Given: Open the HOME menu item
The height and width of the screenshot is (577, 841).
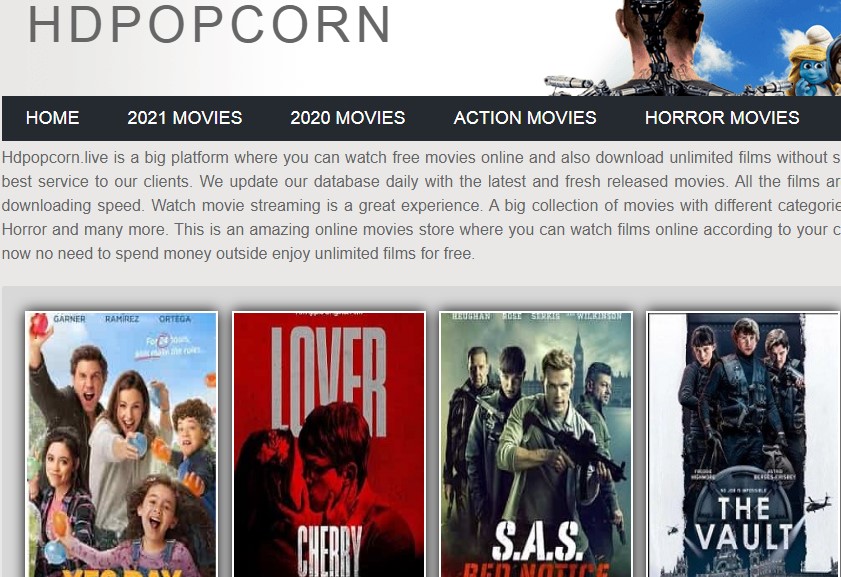Looking at the screenshot, I should [x=53, y=117].
